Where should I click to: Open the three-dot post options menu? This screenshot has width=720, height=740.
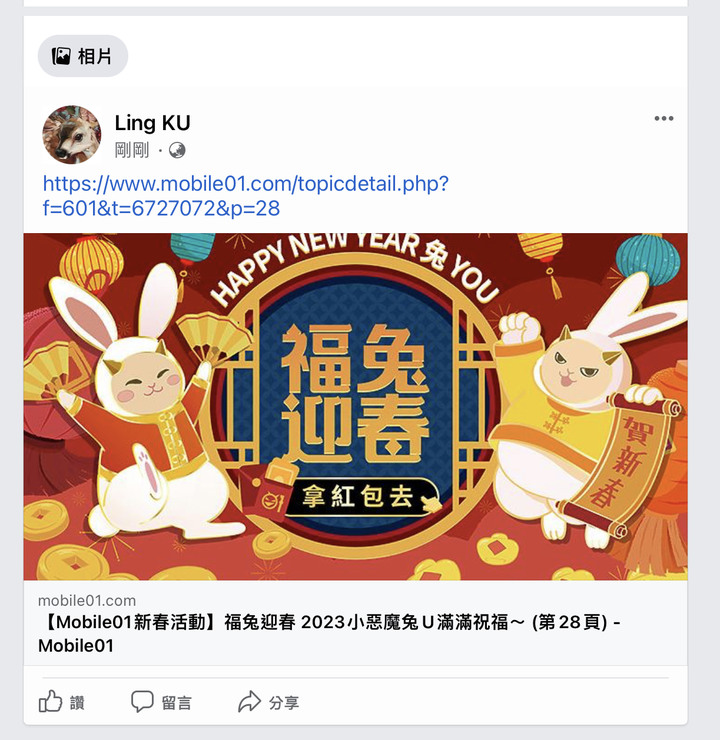click(663, 118)
